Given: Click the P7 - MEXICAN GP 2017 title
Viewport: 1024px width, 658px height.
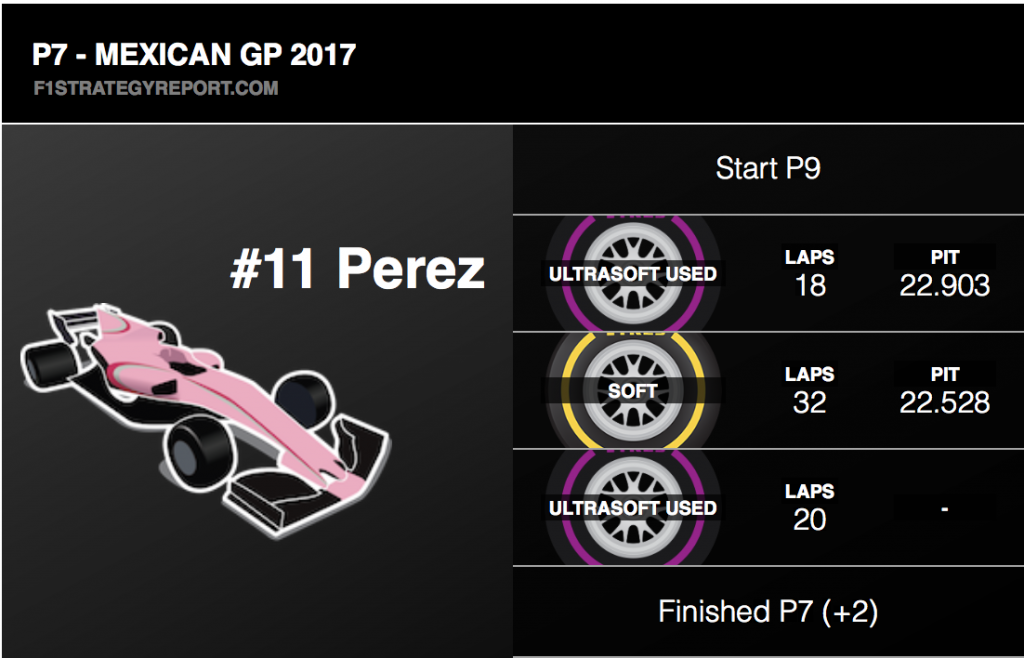Looking at the screenshot, I should [x=194, y=55].
